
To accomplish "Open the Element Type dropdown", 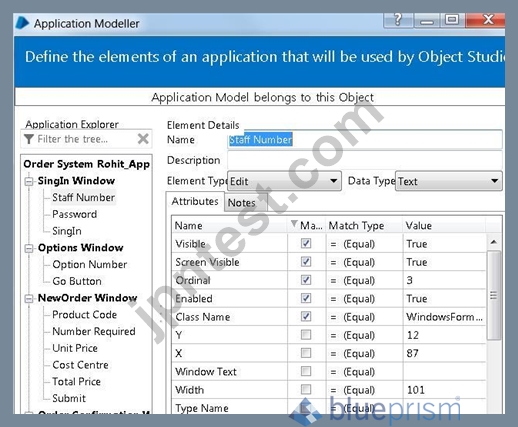I will coord(284,181).
